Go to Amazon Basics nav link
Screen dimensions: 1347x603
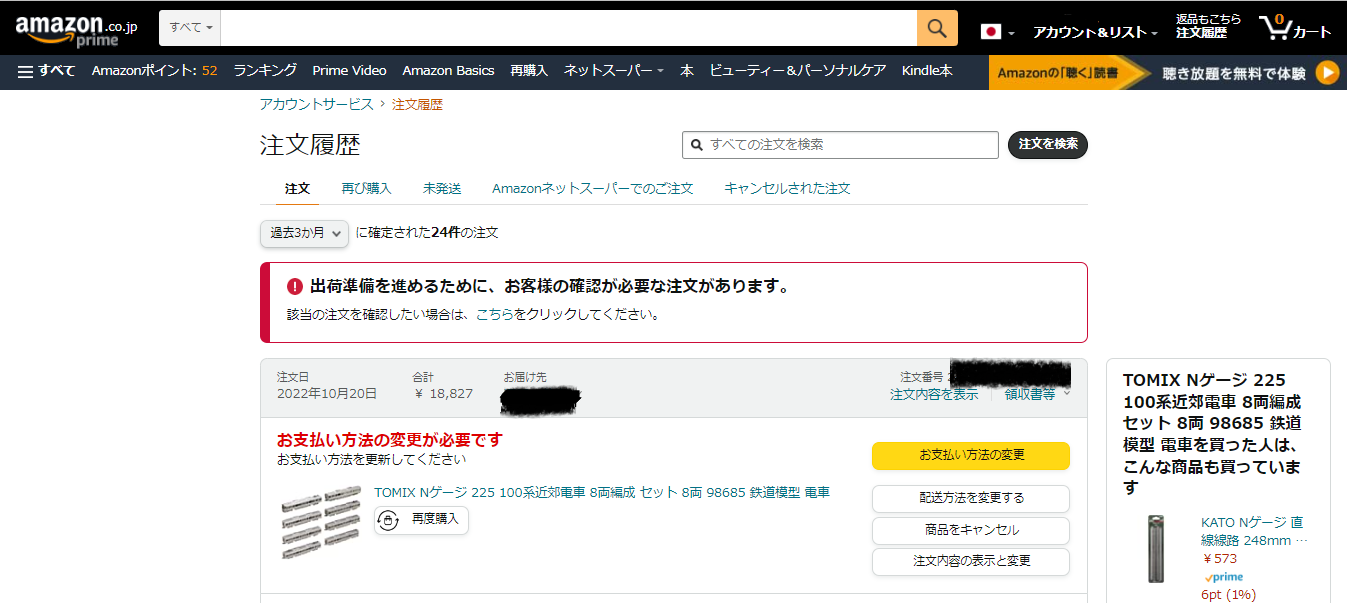coord(448,71)
